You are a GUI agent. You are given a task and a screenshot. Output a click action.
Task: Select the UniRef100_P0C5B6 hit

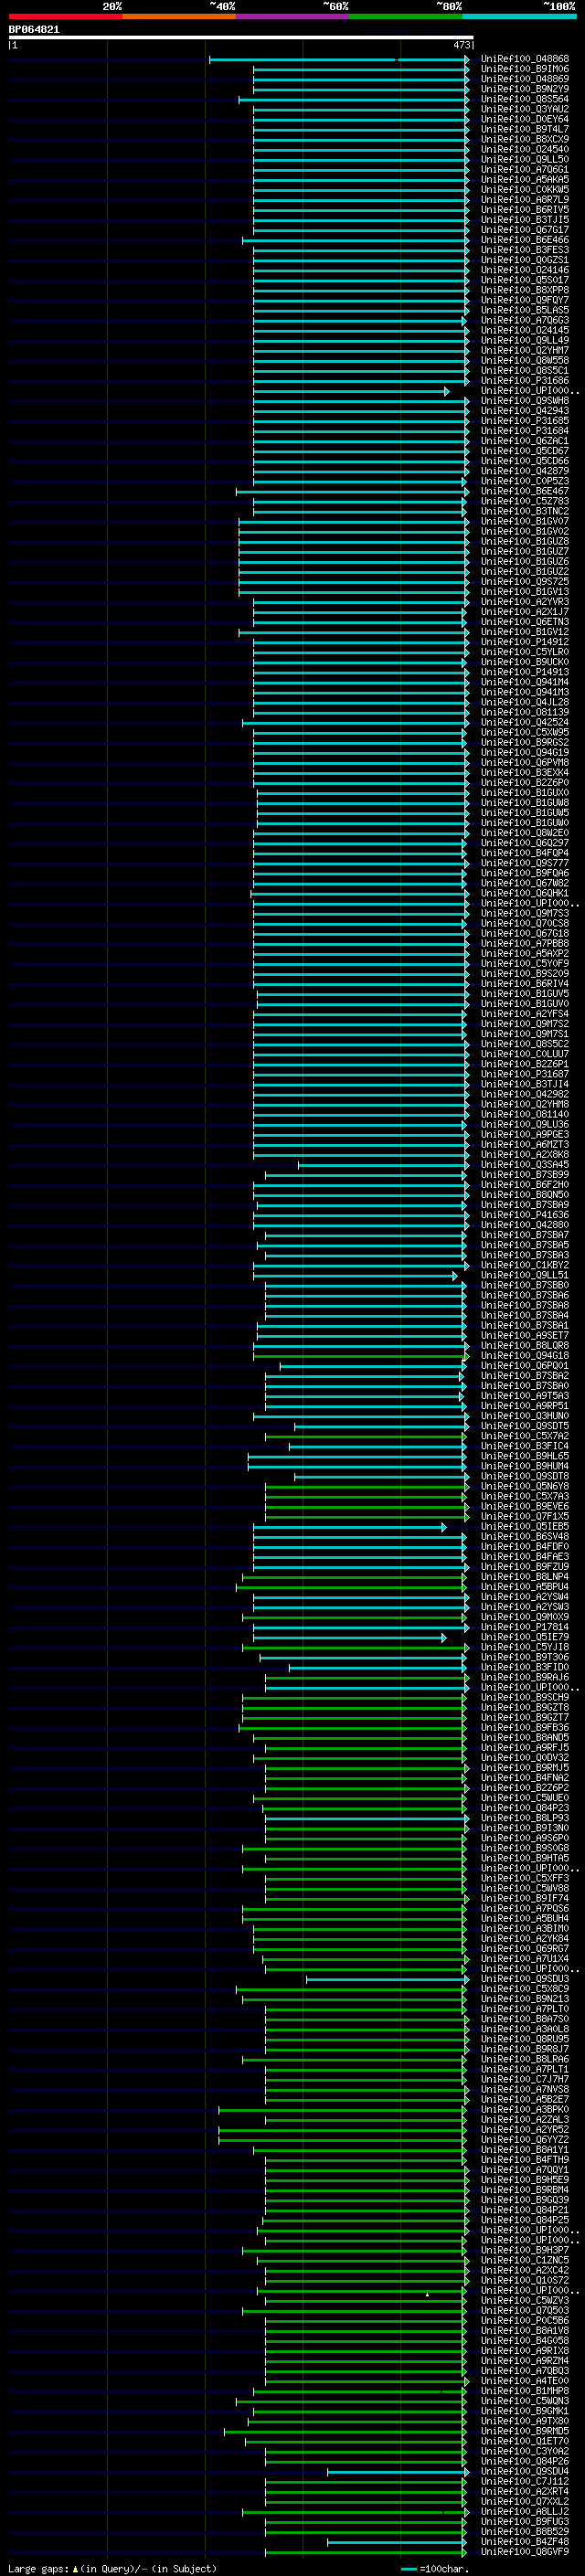coord(525,2320)
